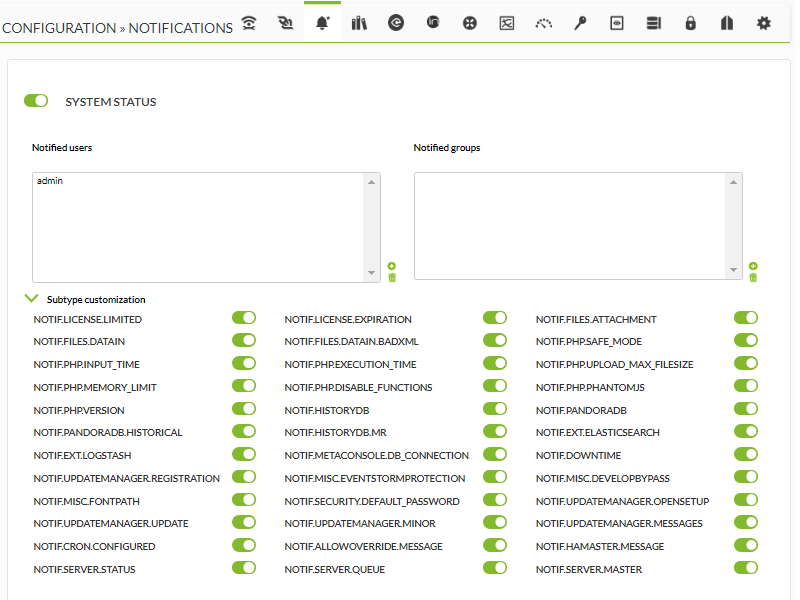Click inside the Notified groups box
800x600 pixels.
point(571,226)
